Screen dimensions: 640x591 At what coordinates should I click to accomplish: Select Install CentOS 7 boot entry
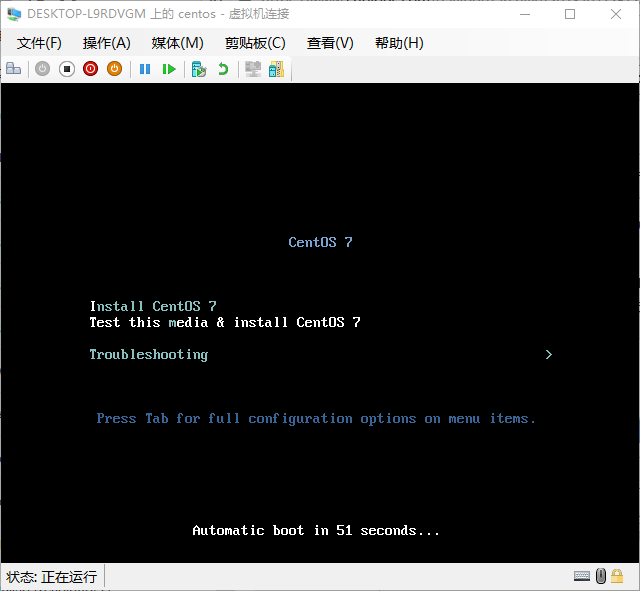click(153, 306)
